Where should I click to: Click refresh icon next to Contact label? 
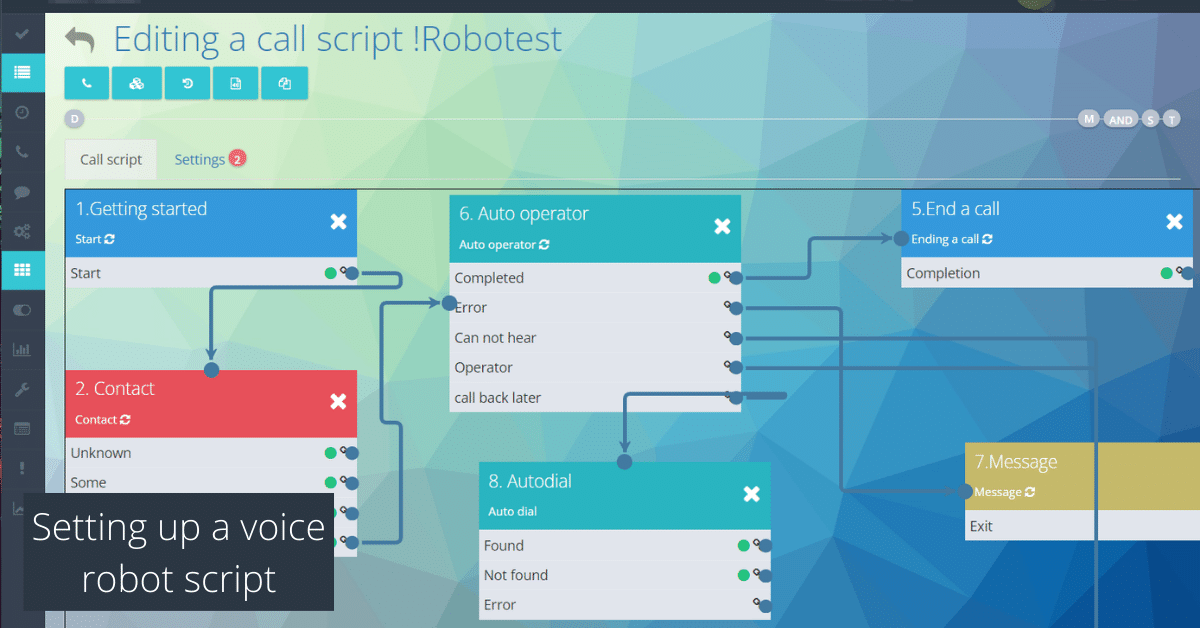[126, 420]
